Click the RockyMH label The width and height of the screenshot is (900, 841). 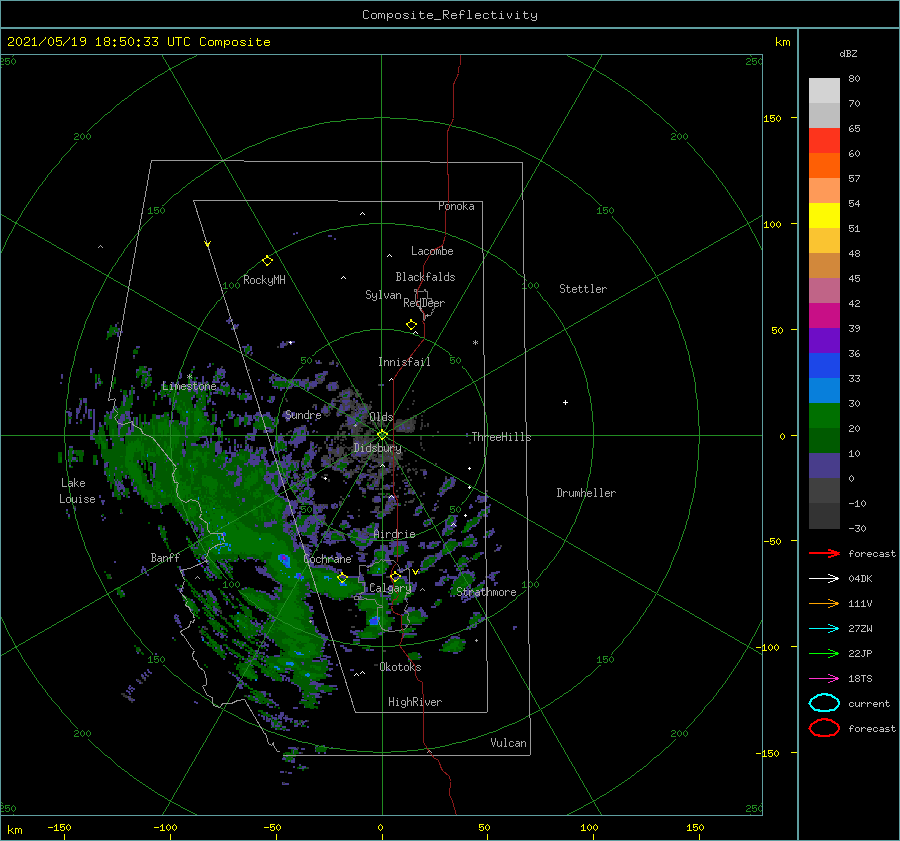tap(264, 280)
